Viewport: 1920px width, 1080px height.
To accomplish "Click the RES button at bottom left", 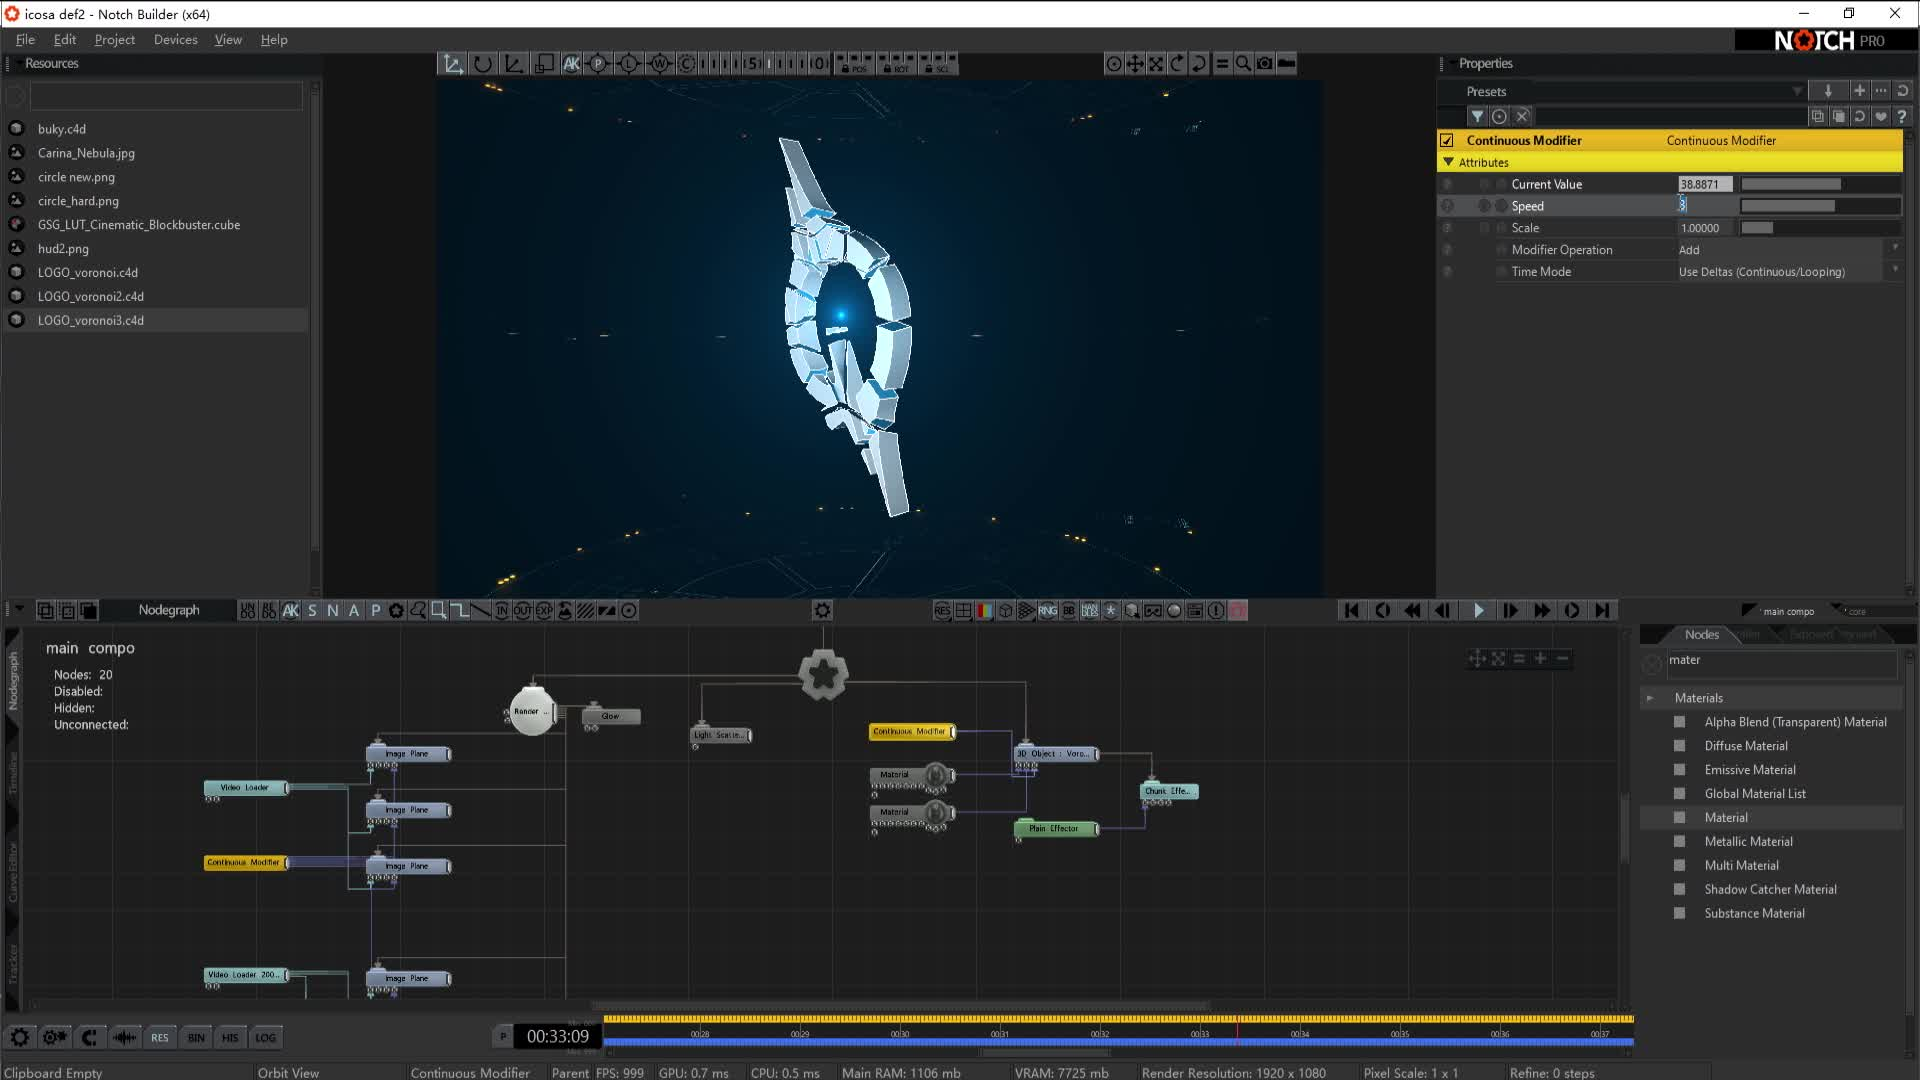I will [160, 1038].
